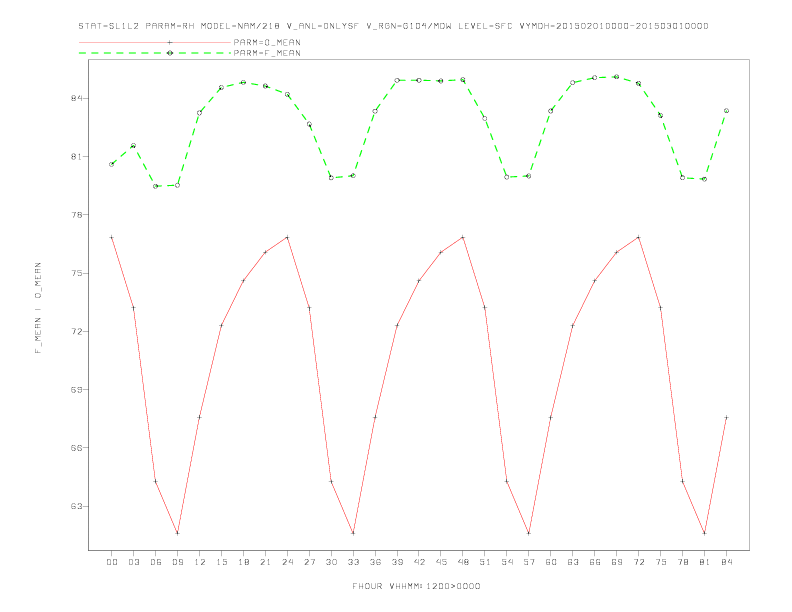Click the x-axis label FHOUR VHHMM:1200>0000
792x612 pixels.
[416, 586]
